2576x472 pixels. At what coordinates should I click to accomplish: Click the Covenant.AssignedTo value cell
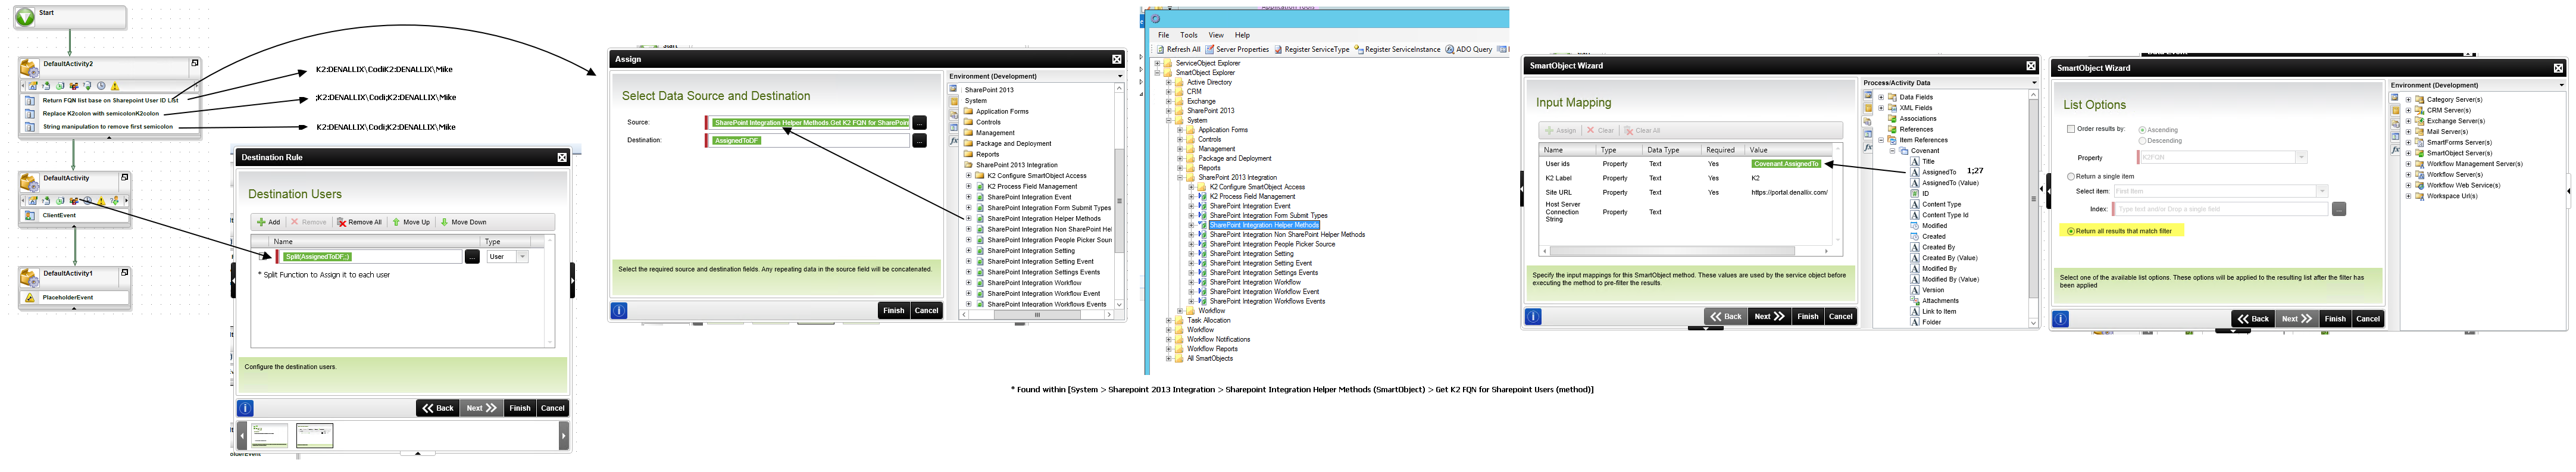[x=1787, y=164]
